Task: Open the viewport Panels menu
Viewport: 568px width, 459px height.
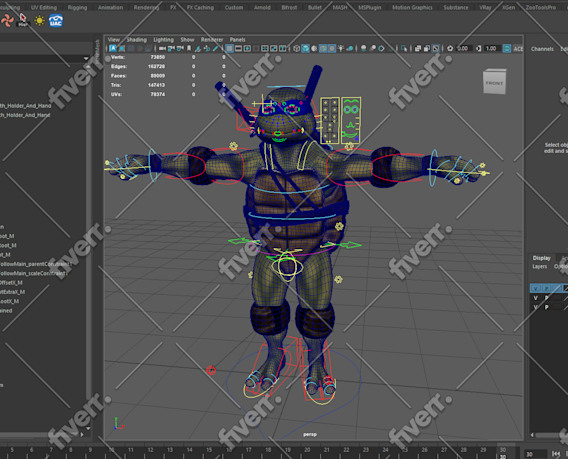Action: (x=238, y=39)
